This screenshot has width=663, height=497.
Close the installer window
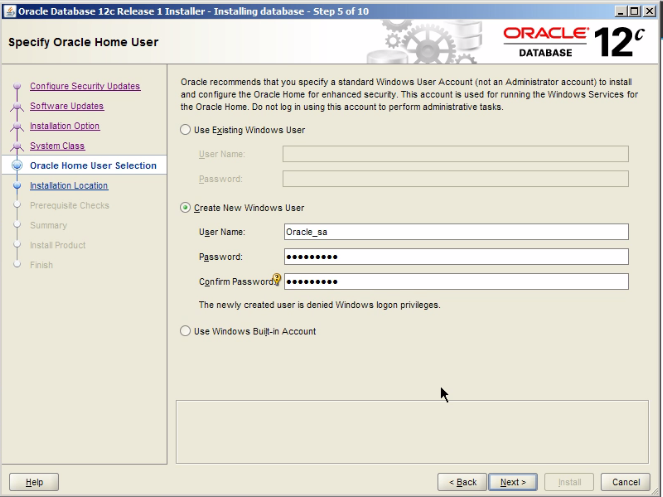tap(649, 11)
